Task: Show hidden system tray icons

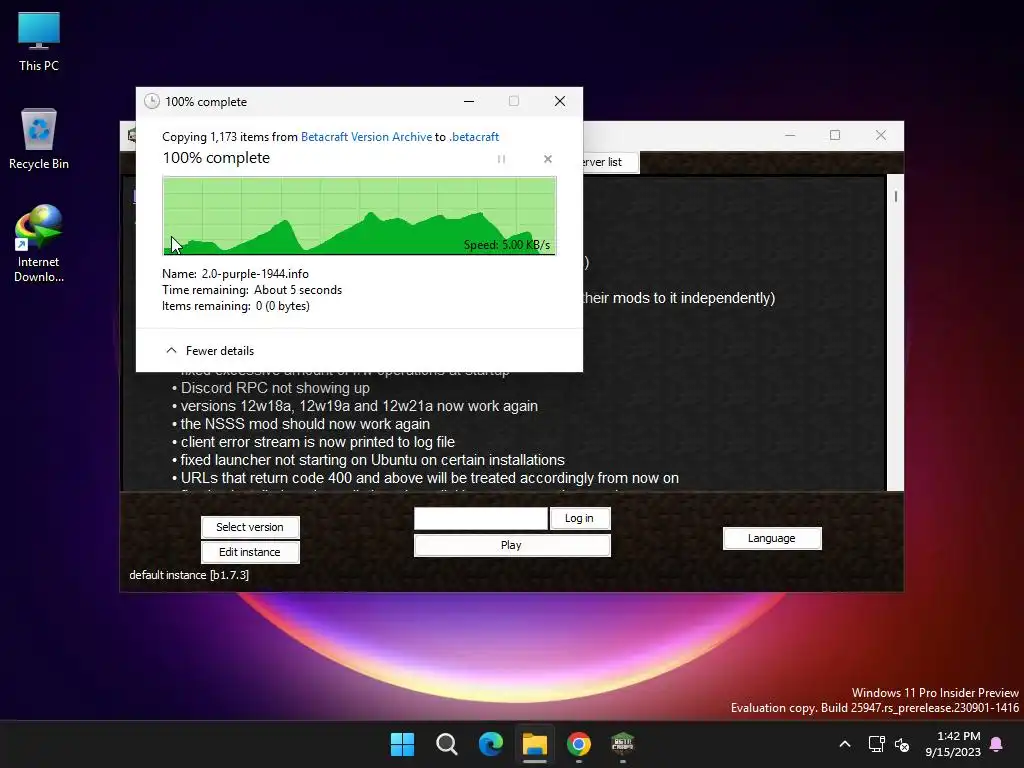Action: tap(844, 744)
